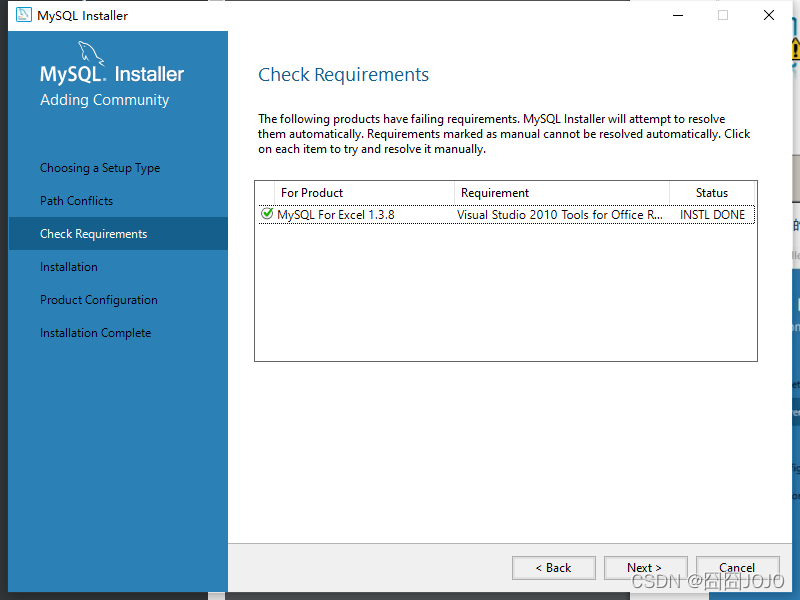Click the green check status icon
Screen dimensions: 800x600
point(266,214)
